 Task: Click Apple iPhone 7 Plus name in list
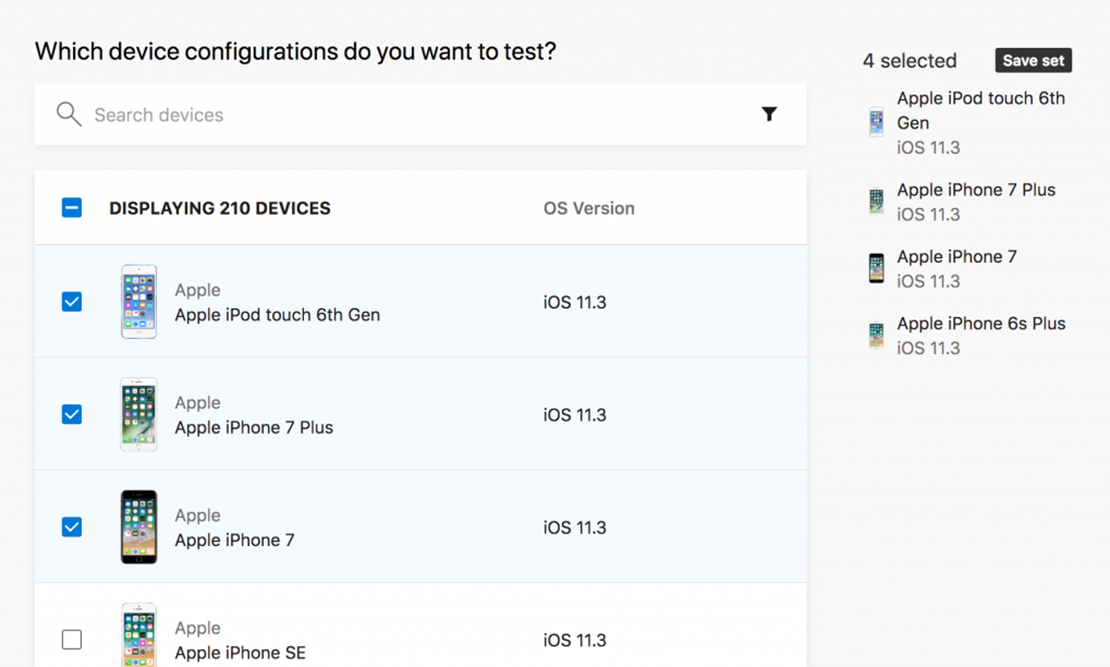pyautogui.click(x=254, y=428)
